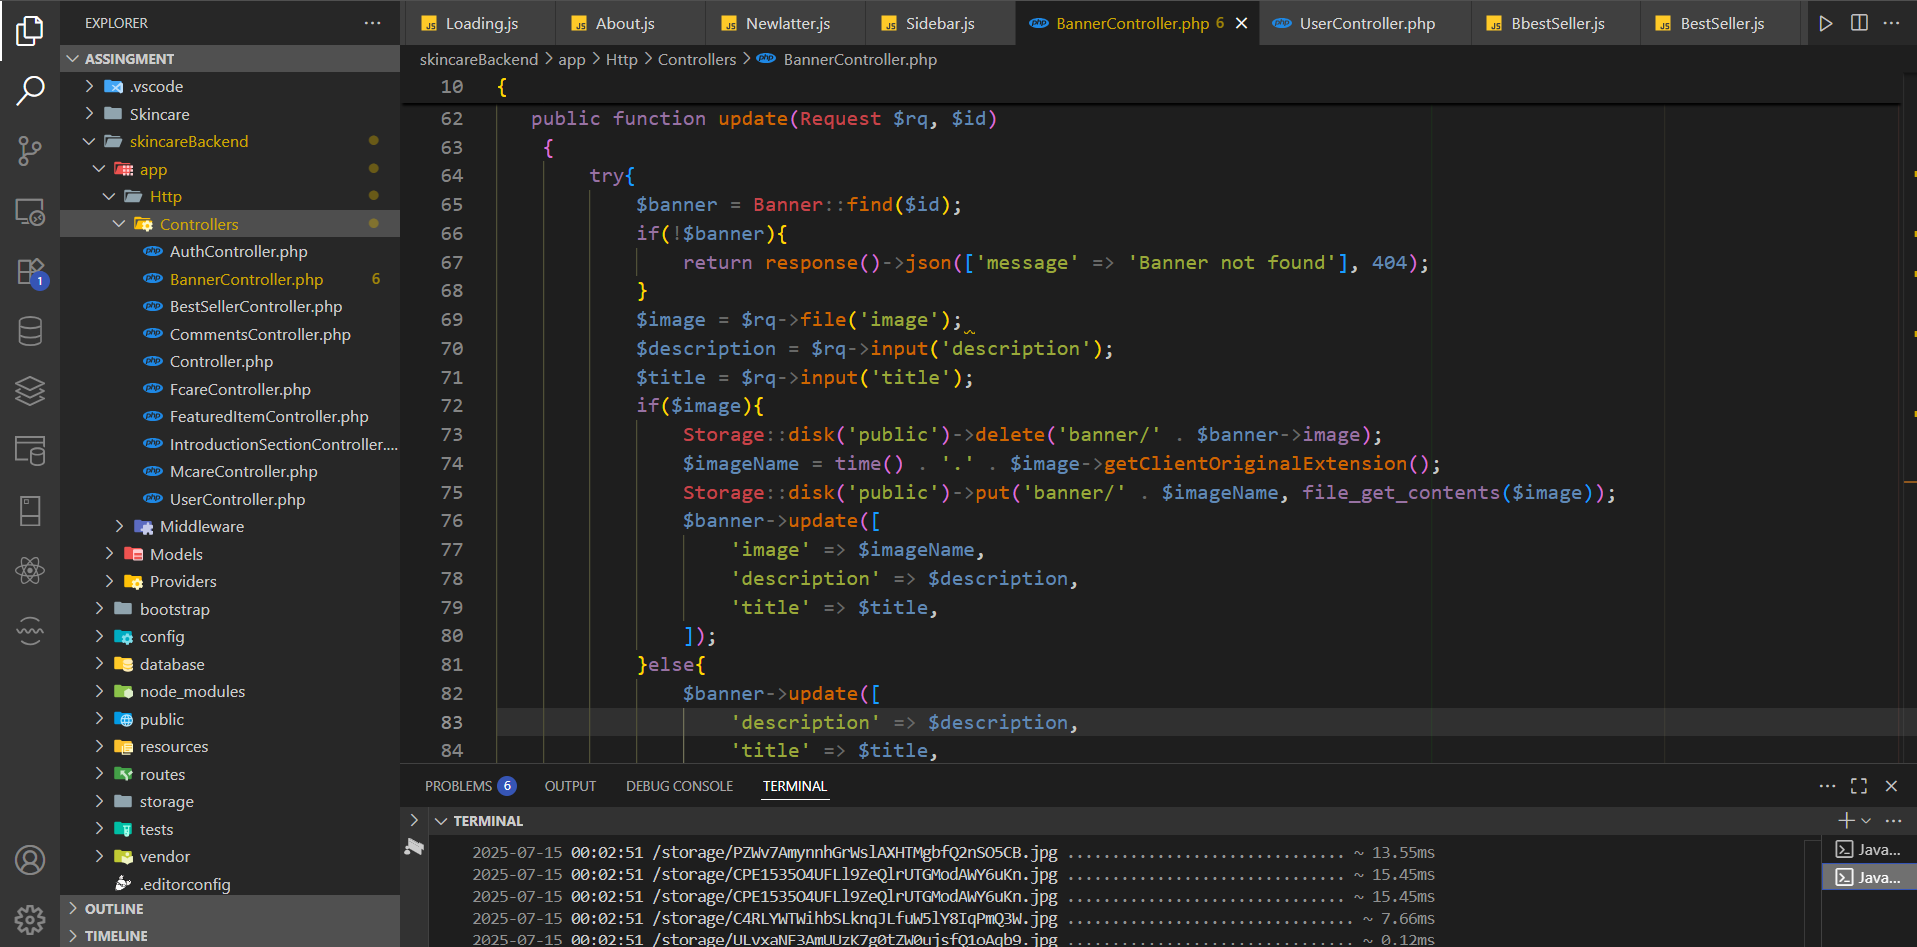The image size is (1917, 947).
Task: Open BestSellerController.php in the explorer
Action: click(230, 306)
